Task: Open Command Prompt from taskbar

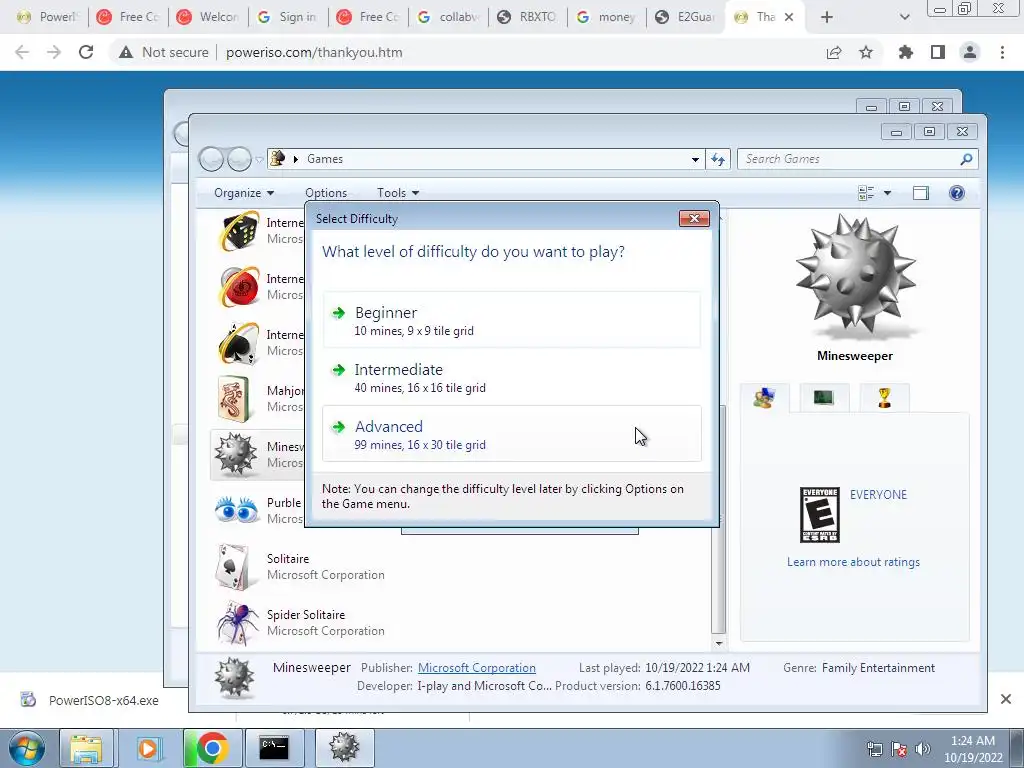Action: pos(274,748)
